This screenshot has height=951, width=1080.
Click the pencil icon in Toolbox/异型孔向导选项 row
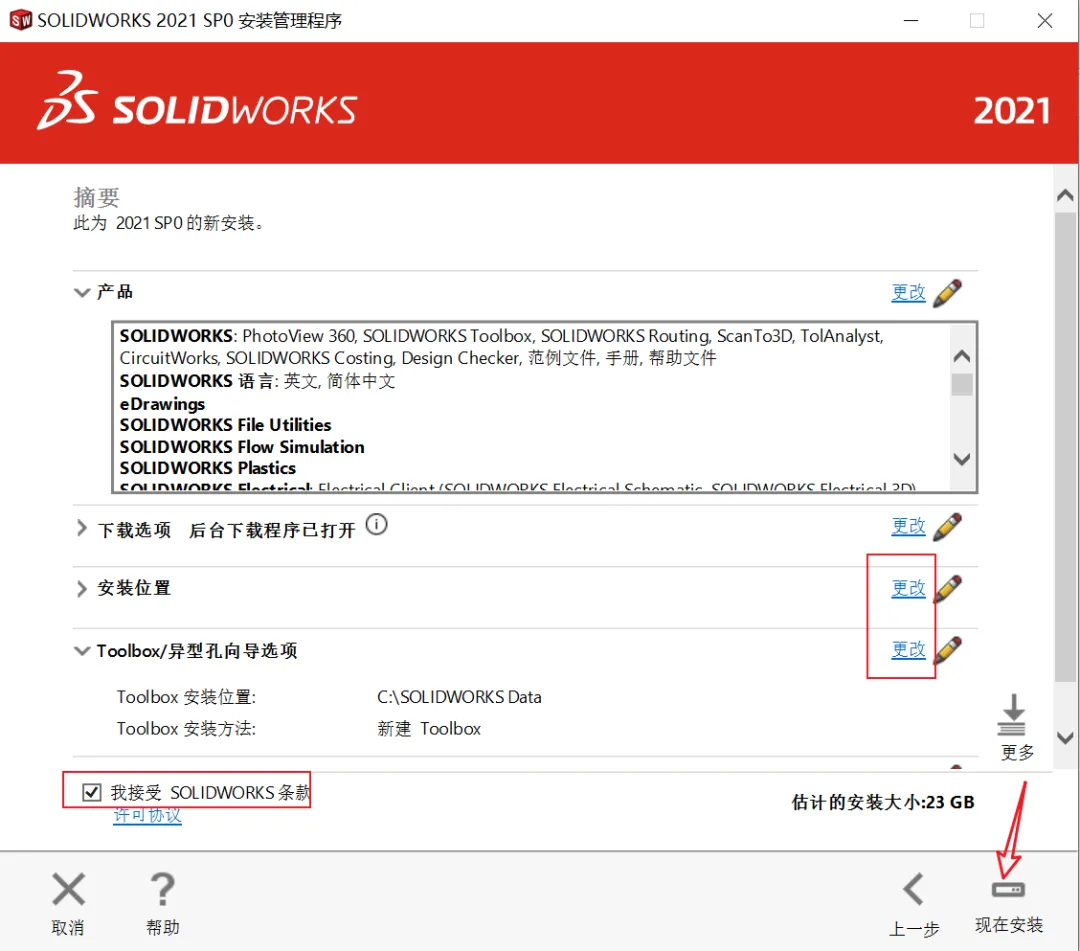coord(948,650)
